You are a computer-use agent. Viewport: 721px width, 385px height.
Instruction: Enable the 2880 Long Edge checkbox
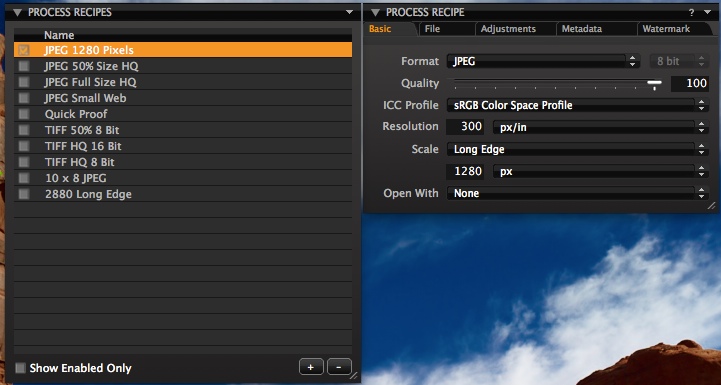click(x=23, y=194)
